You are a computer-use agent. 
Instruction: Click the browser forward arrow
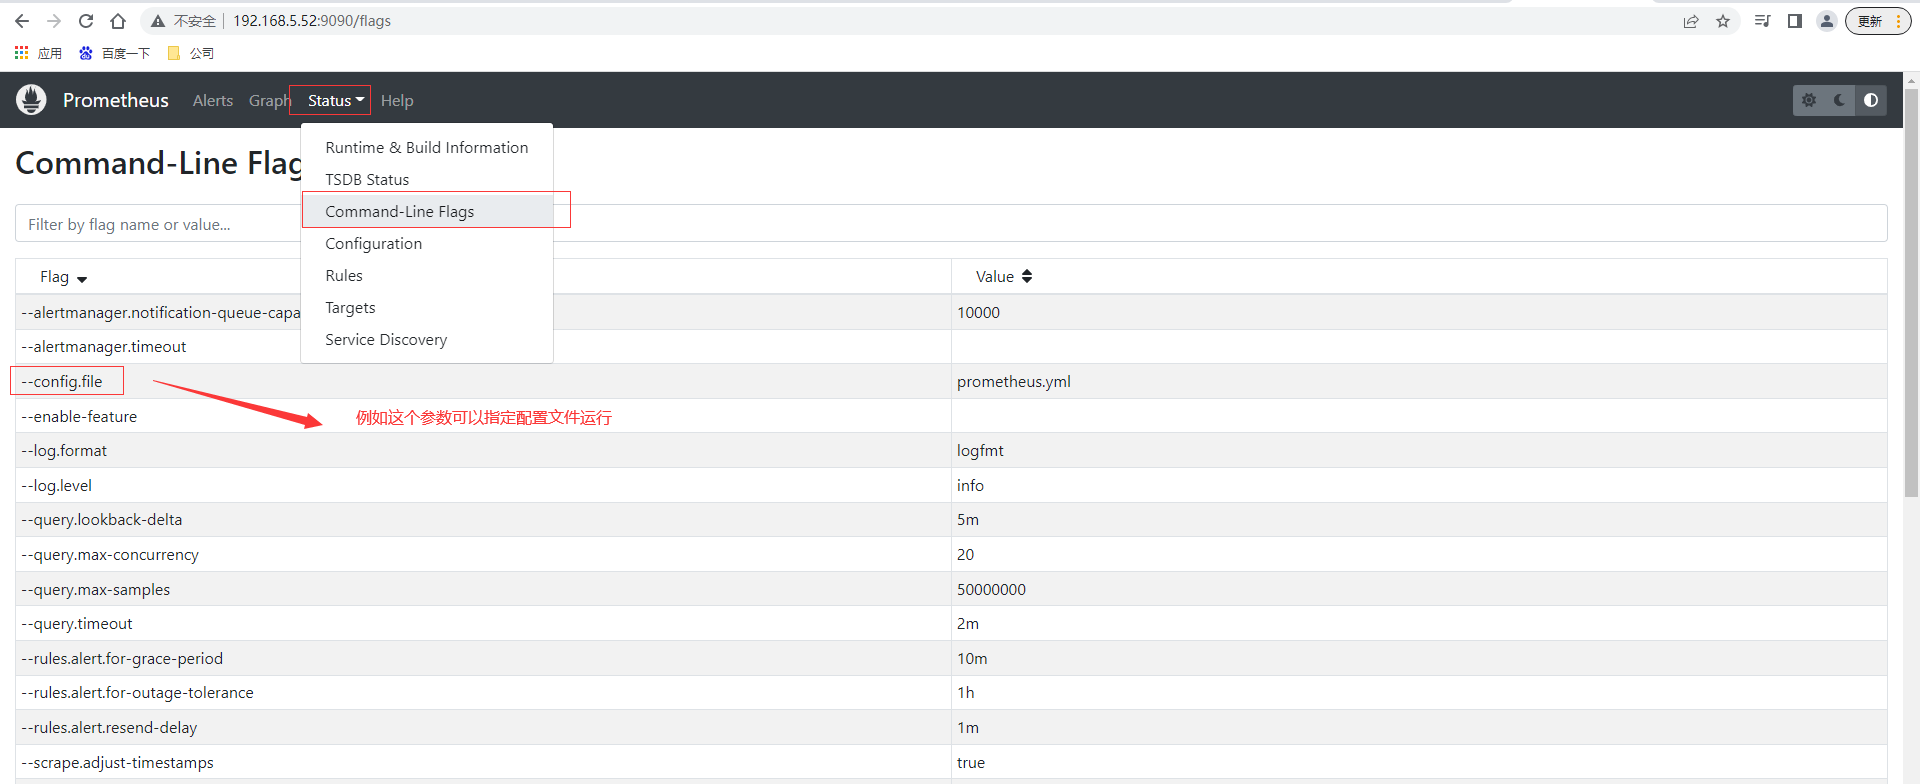pos(54,21)
